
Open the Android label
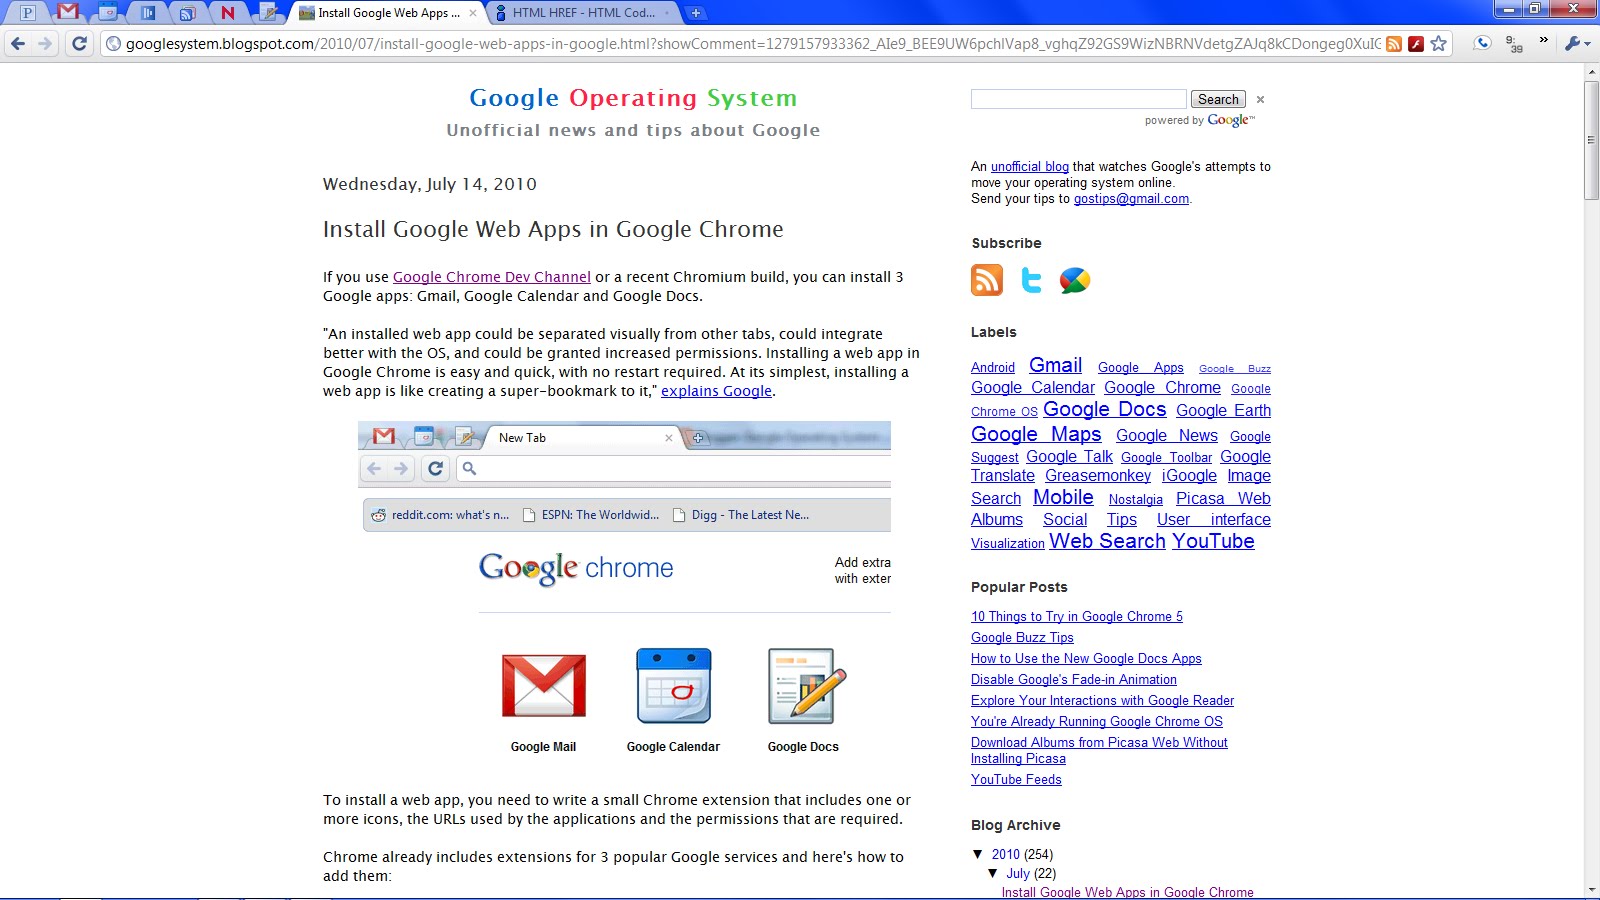[x=993, y=368]
